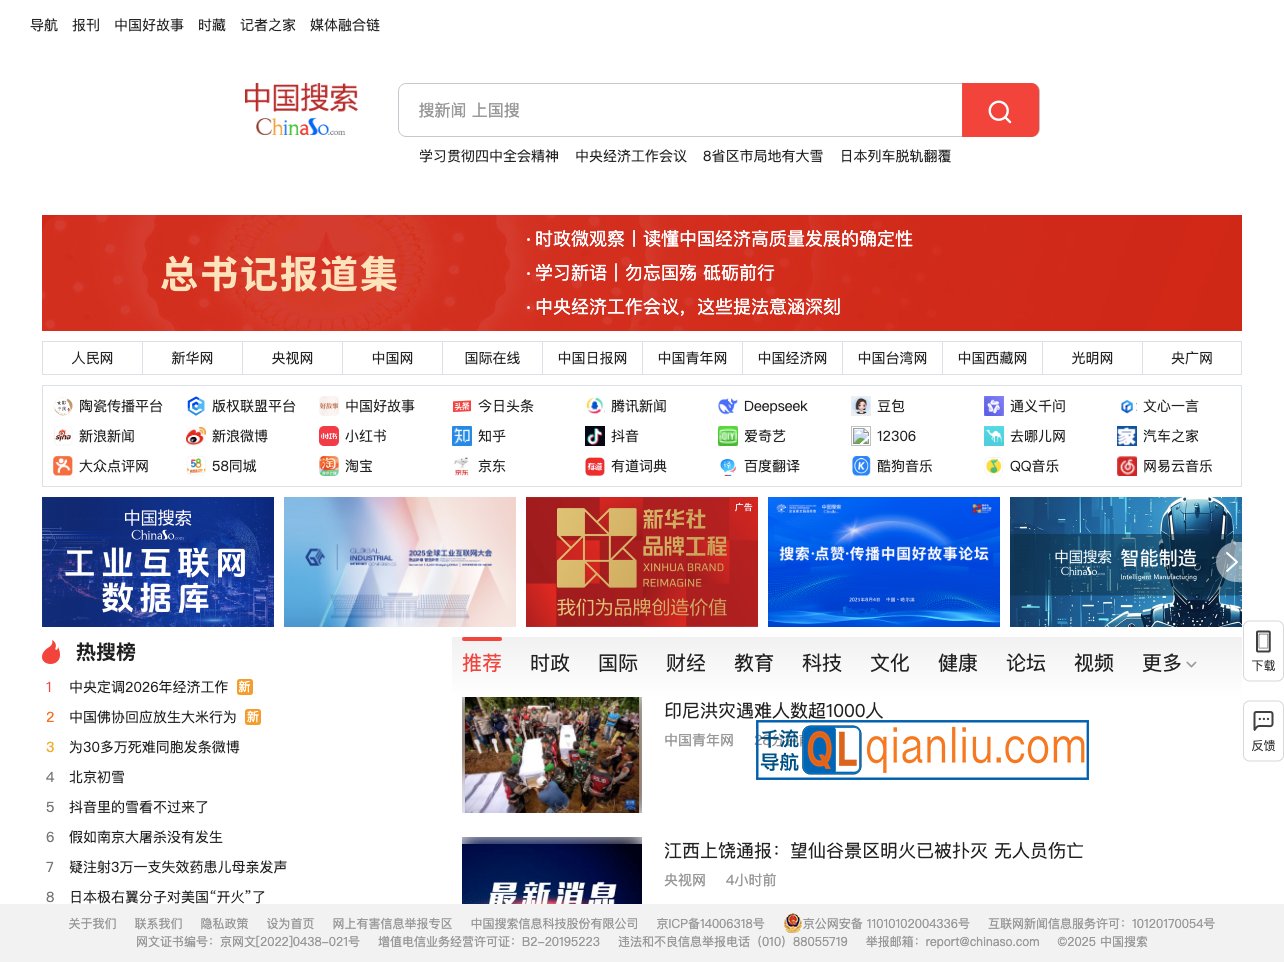Open 记者之家 in the top menu
The height and width of the screenshot is (962, 1284).
(268, 25)
